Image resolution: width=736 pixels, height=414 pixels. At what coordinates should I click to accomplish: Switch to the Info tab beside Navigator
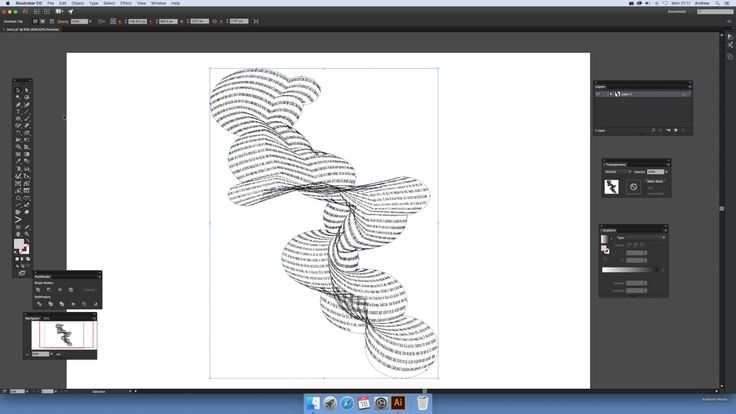coord(46,318)
